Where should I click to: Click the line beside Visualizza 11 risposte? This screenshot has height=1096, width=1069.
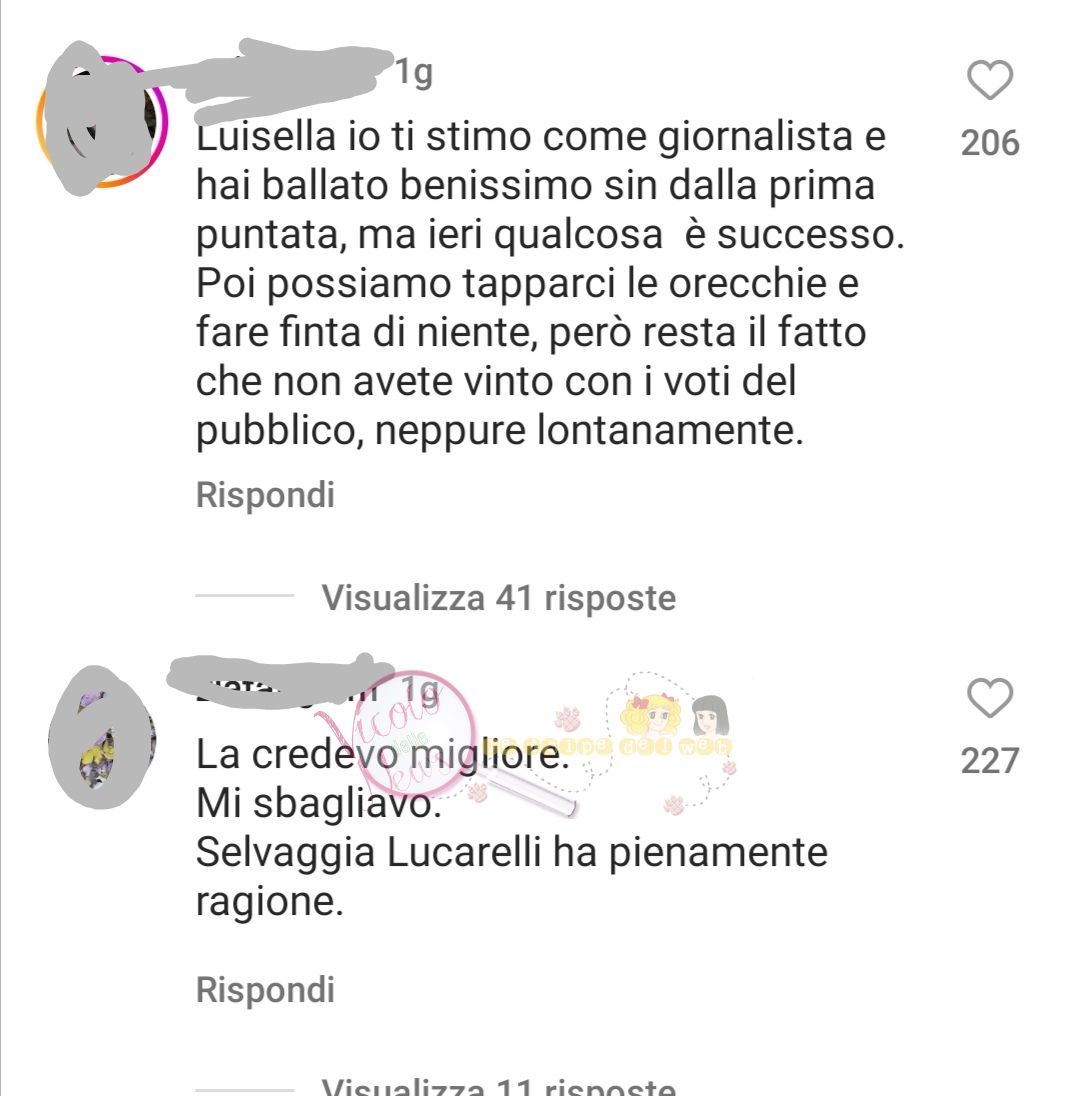(x=245, y=1090)
